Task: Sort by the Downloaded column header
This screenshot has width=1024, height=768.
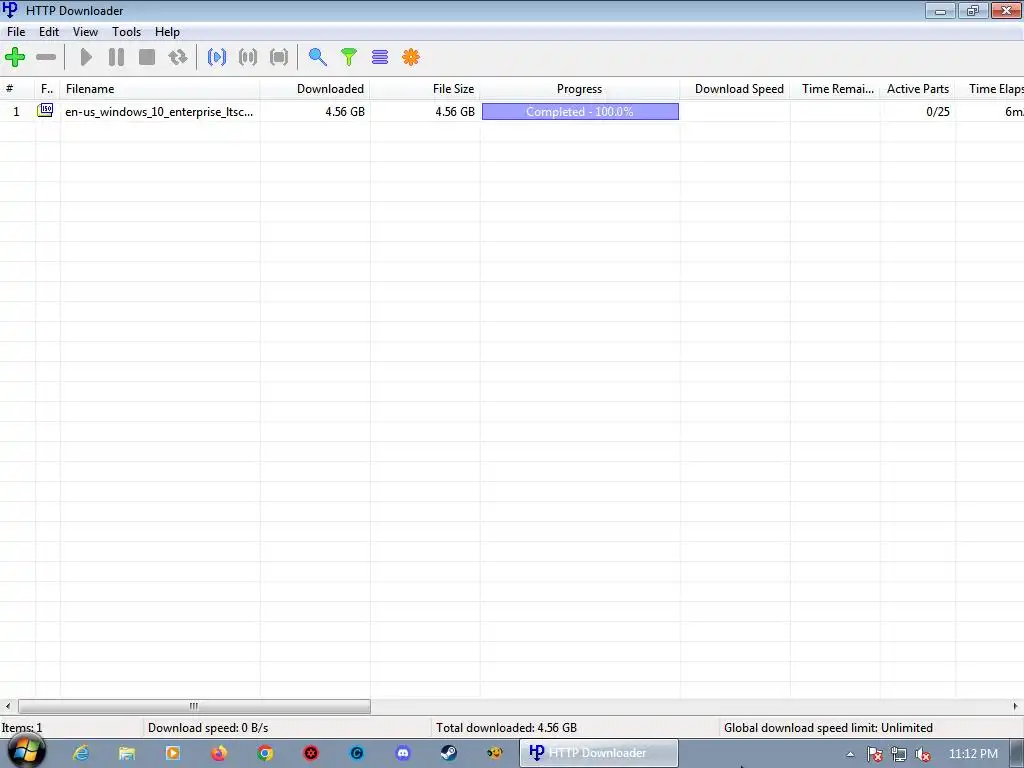Action: pos(315,89)
